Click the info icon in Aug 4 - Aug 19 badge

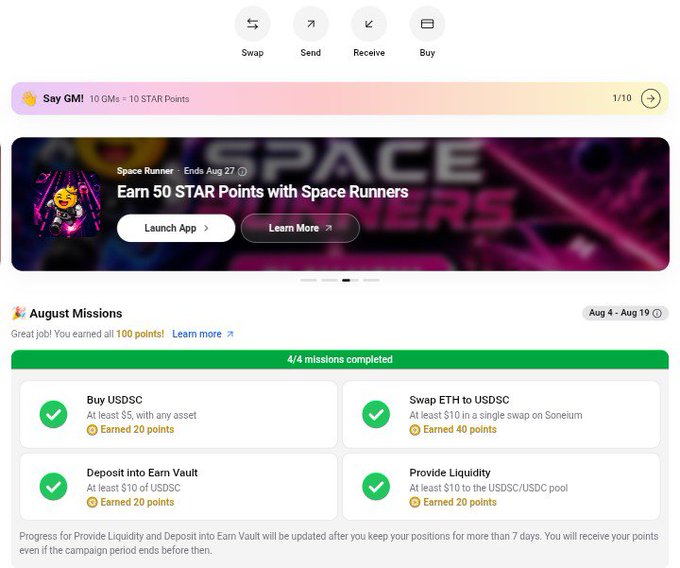click(x=657, y=313)
